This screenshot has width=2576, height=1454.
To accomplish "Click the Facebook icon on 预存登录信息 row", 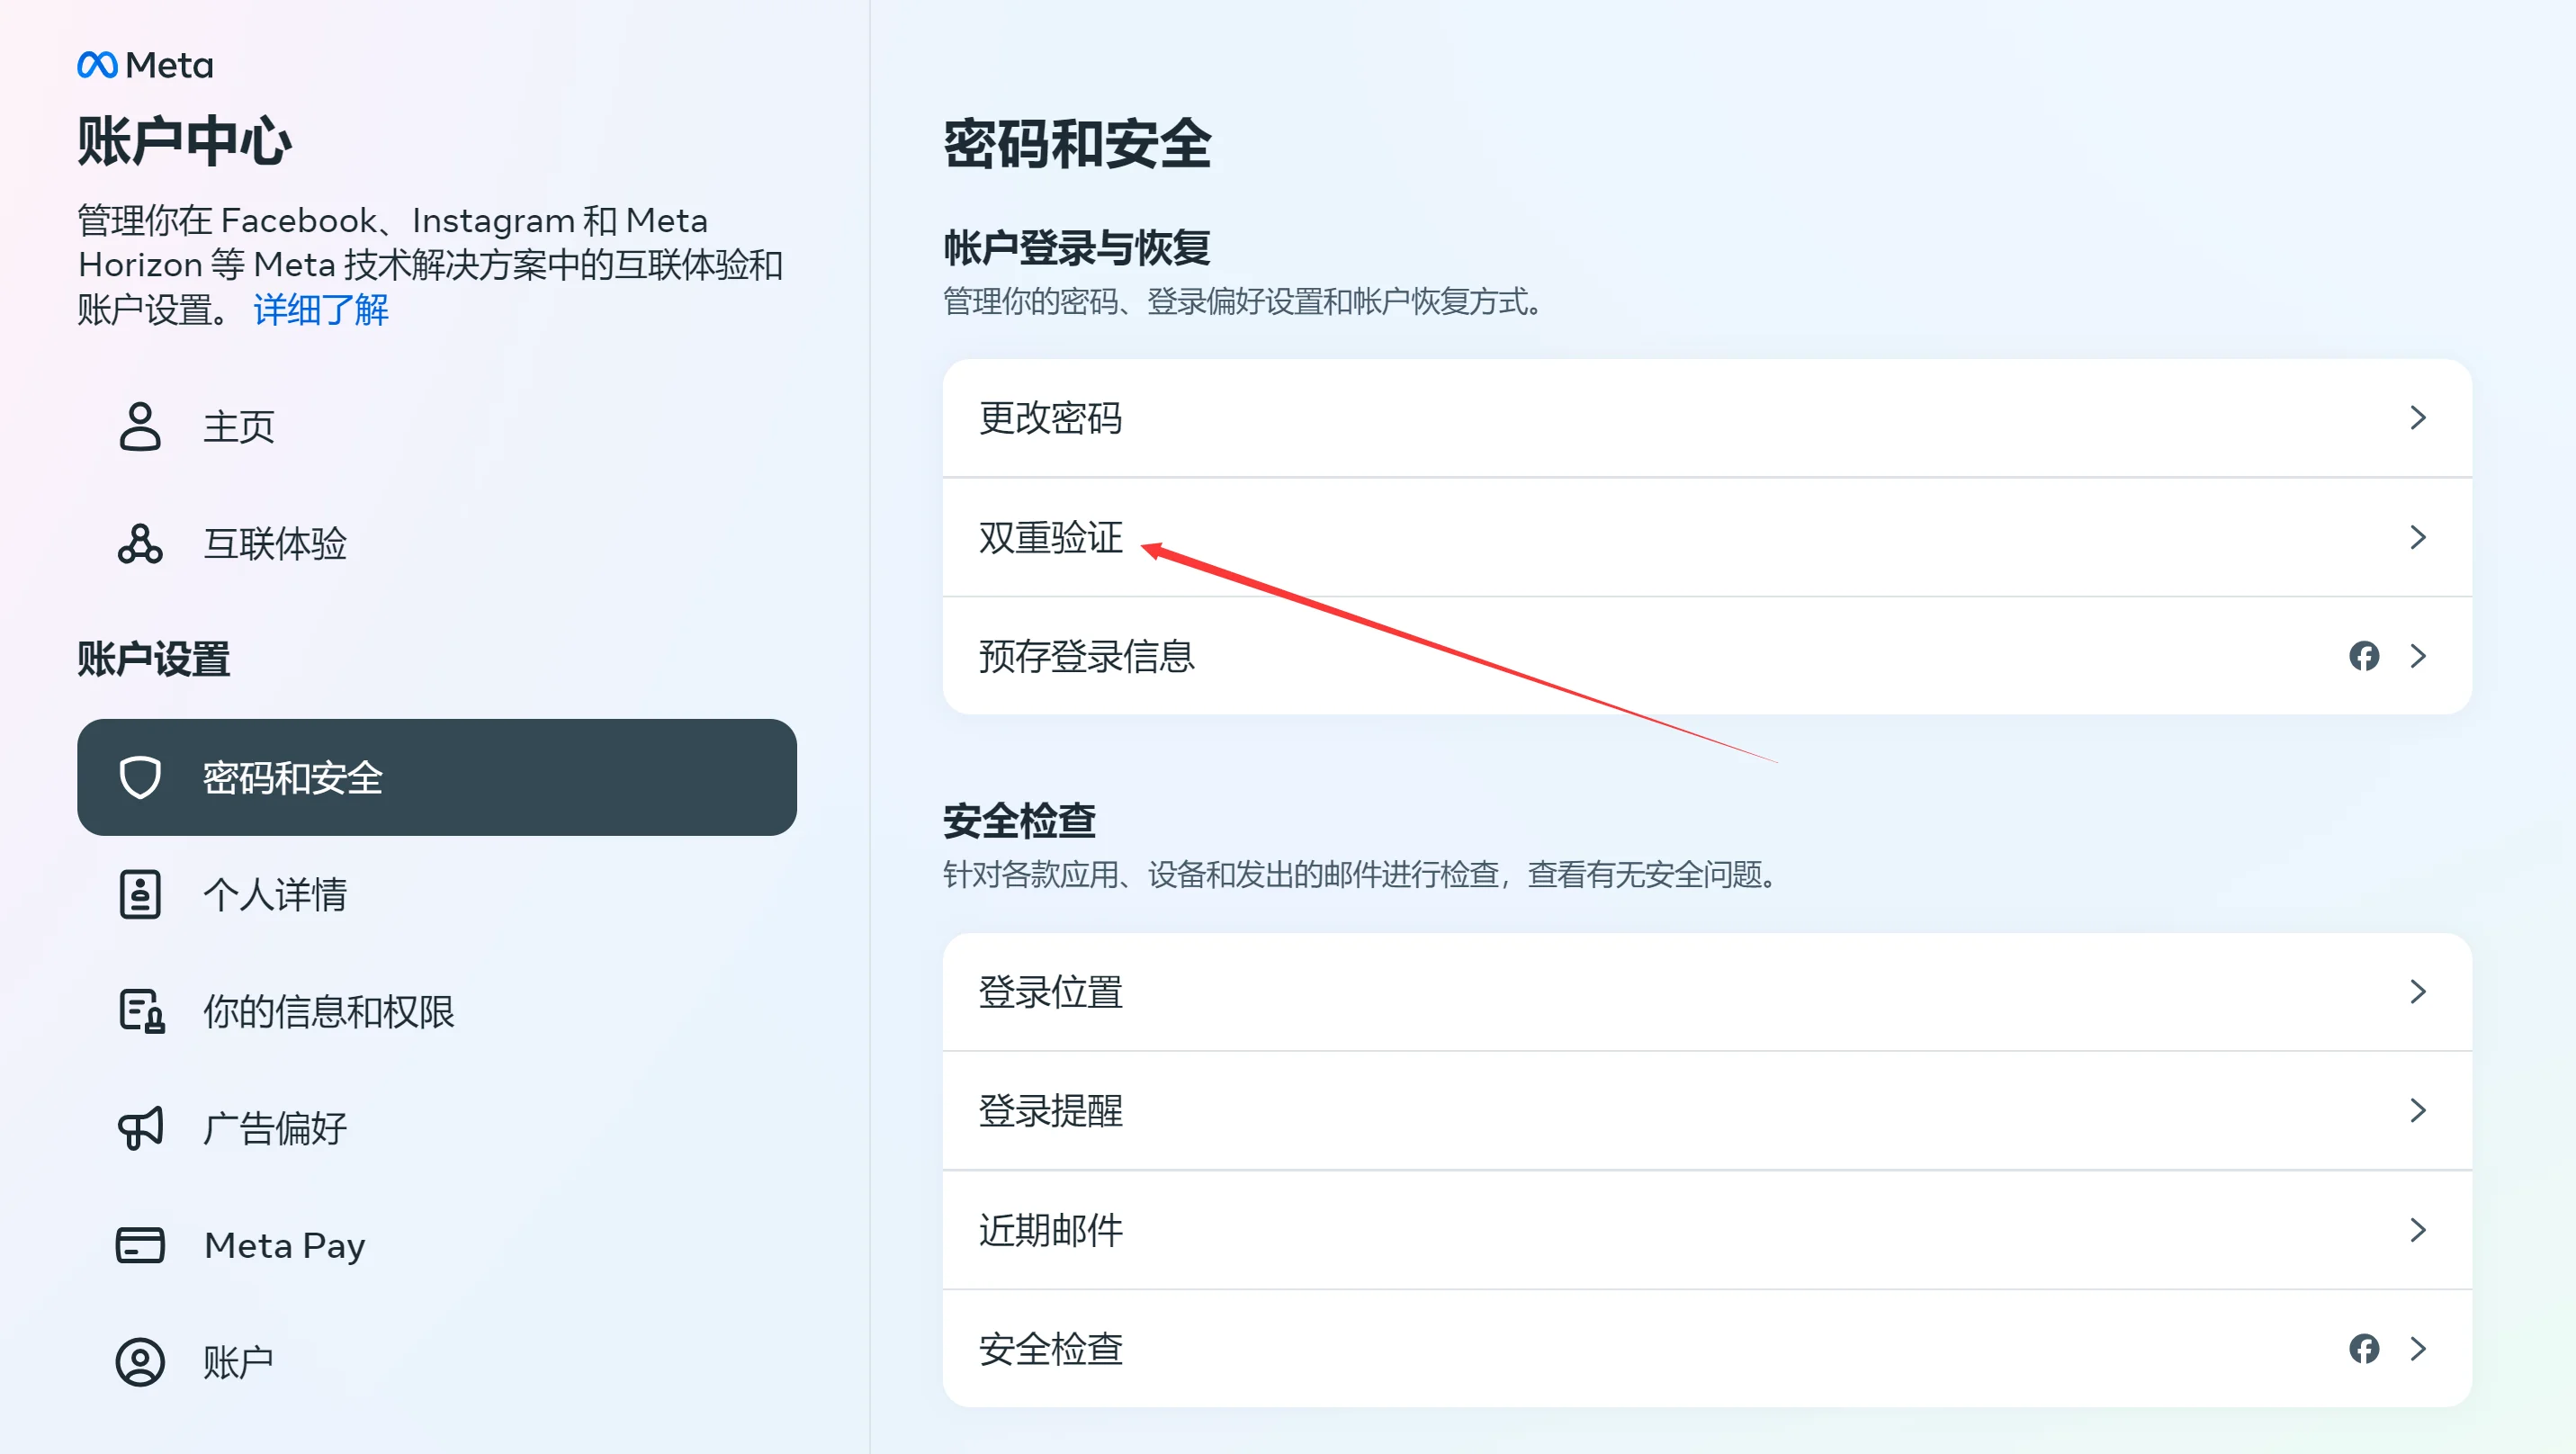I will point(2364,656).
